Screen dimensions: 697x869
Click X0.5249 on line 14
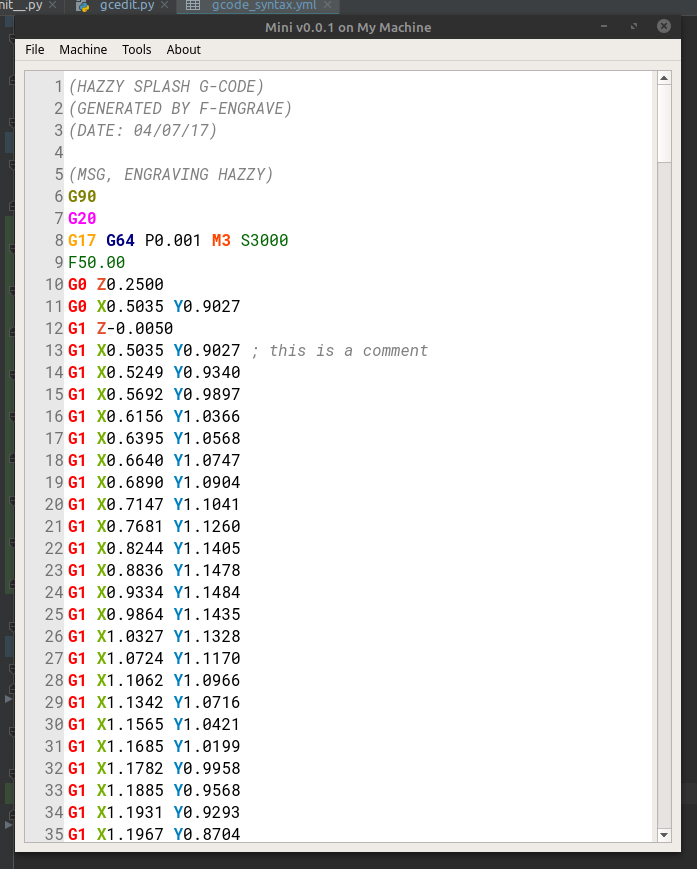point(130,372)
